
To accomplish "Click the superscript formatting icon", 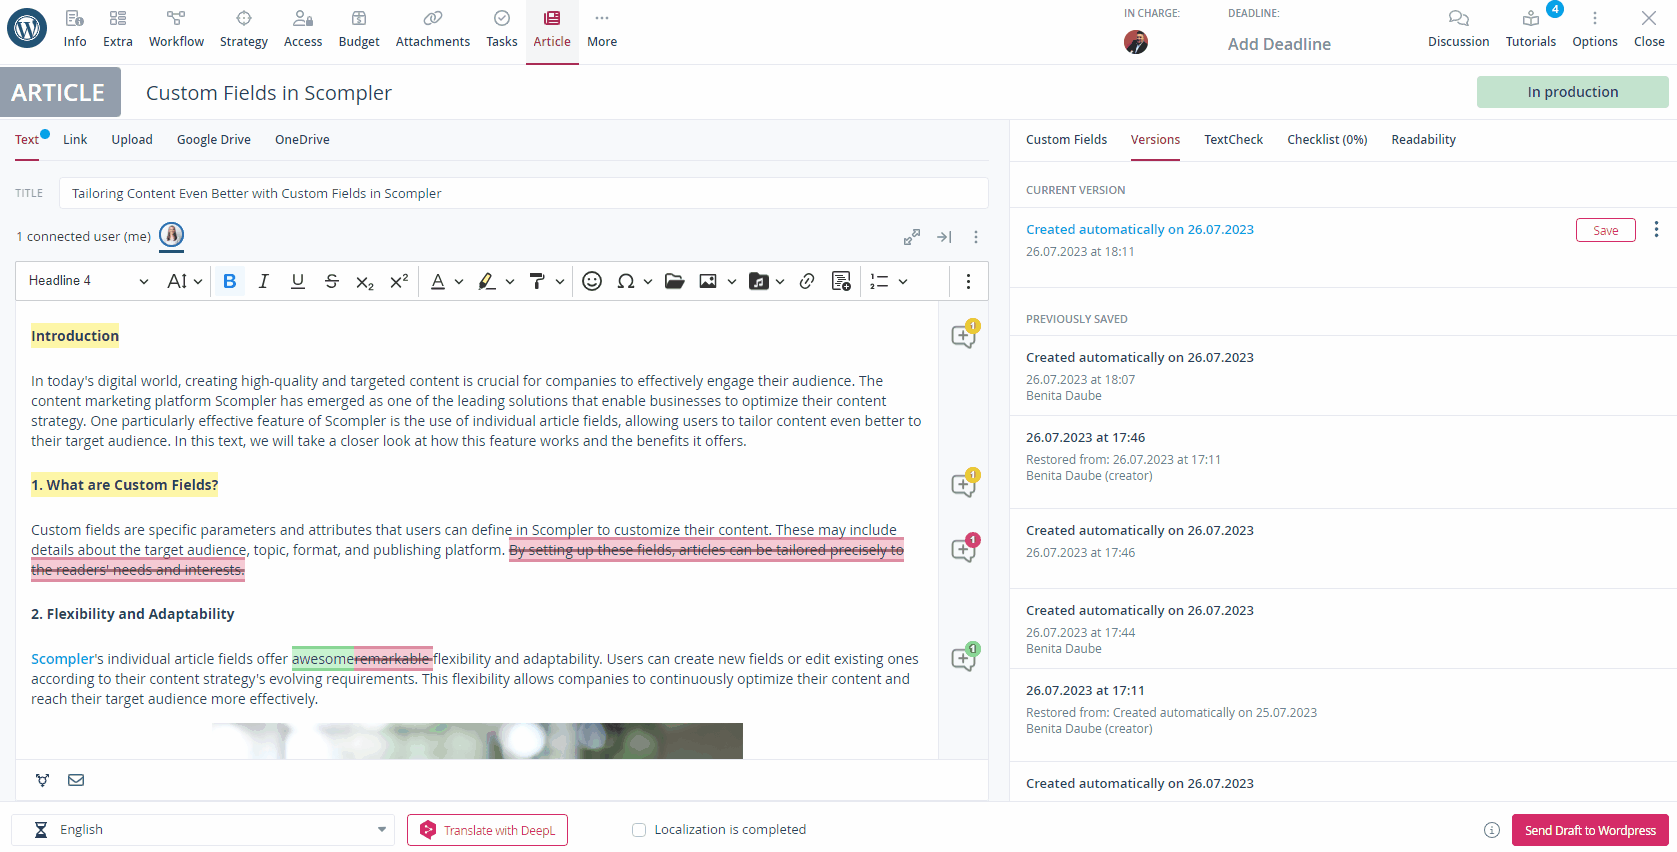I will (x=399, y=281).
